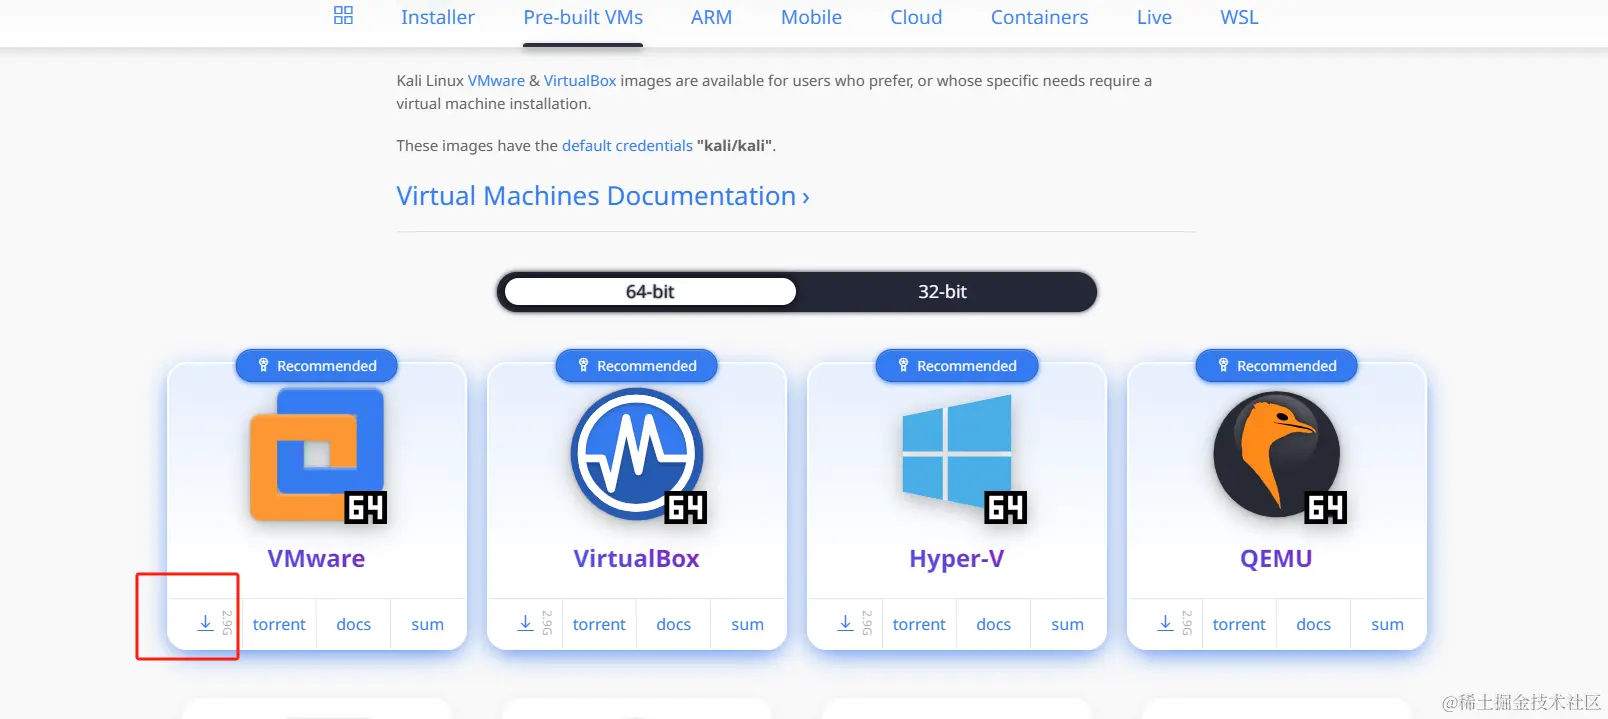Open the WSL tab

coord(1239,17)
